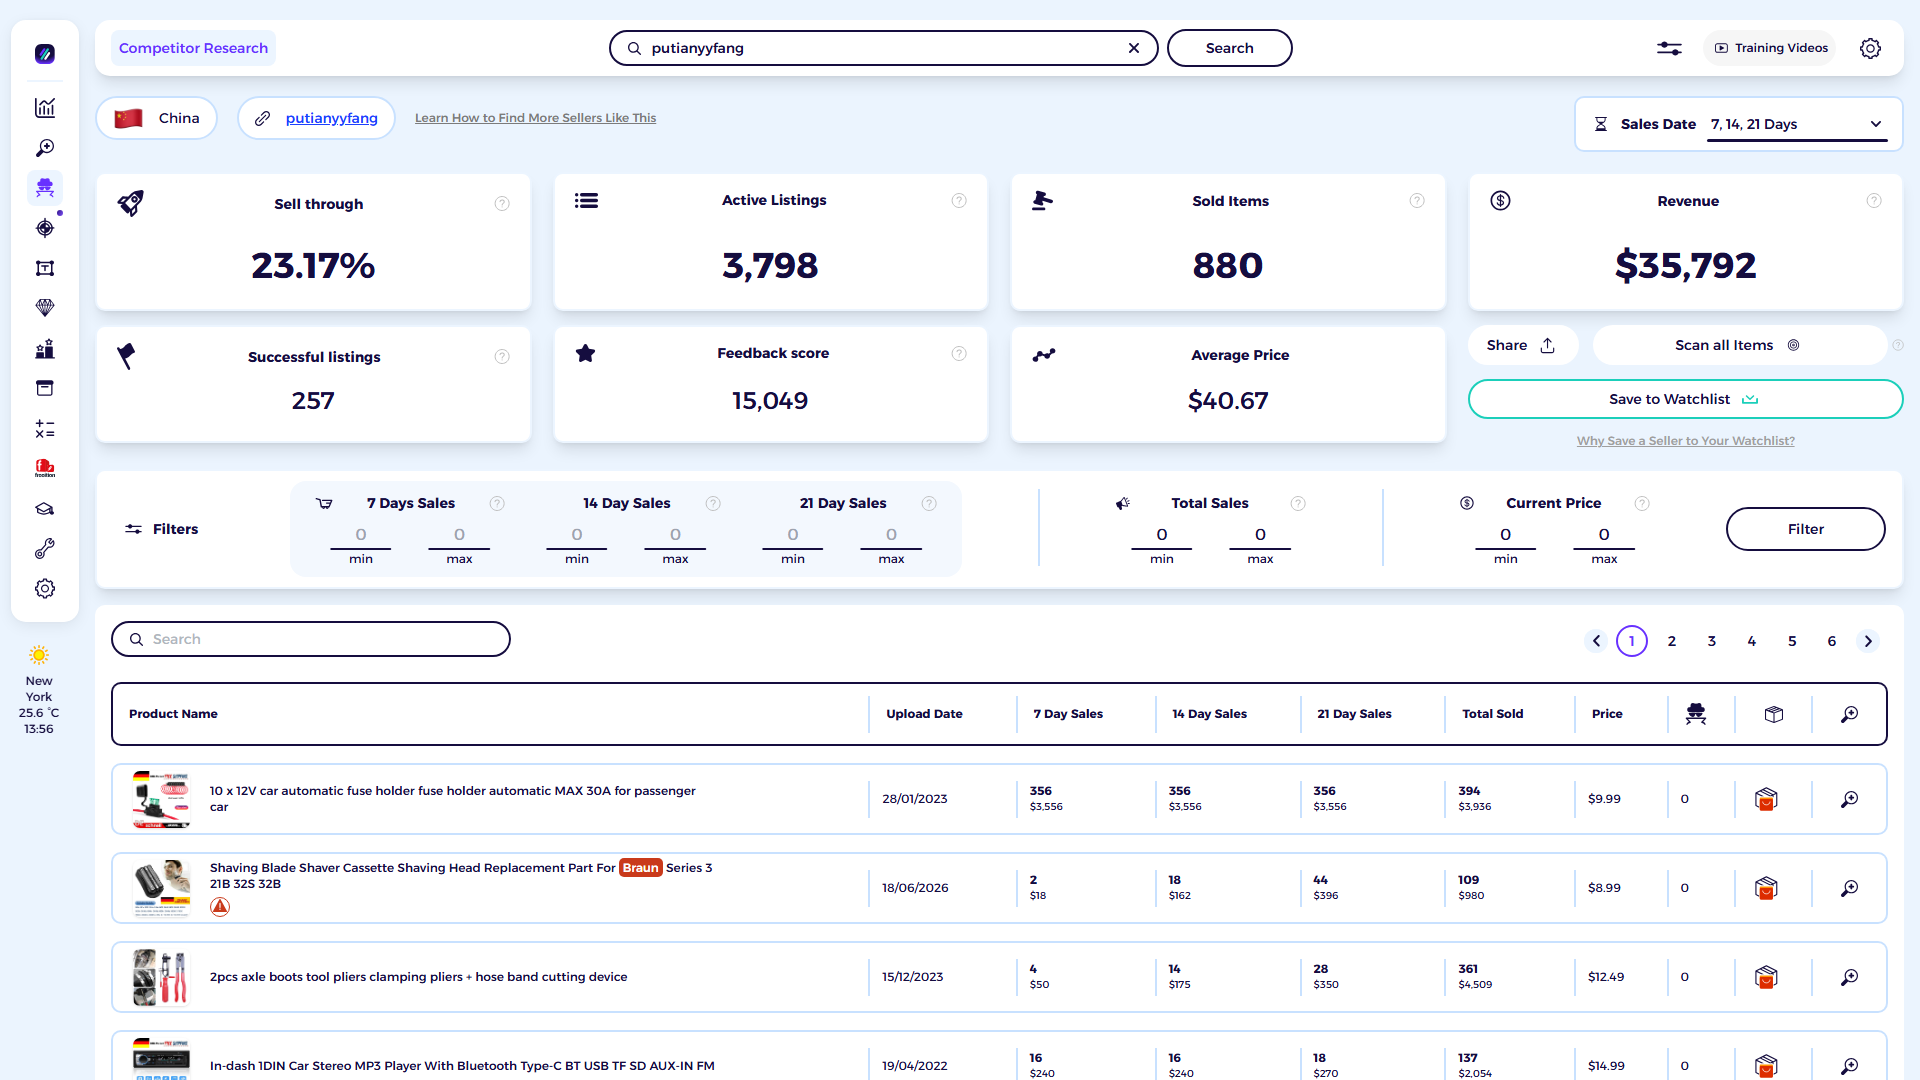Open the sidebar settings gear
This screenshot has height=1080, width=1920.
[x=45, y=589]
